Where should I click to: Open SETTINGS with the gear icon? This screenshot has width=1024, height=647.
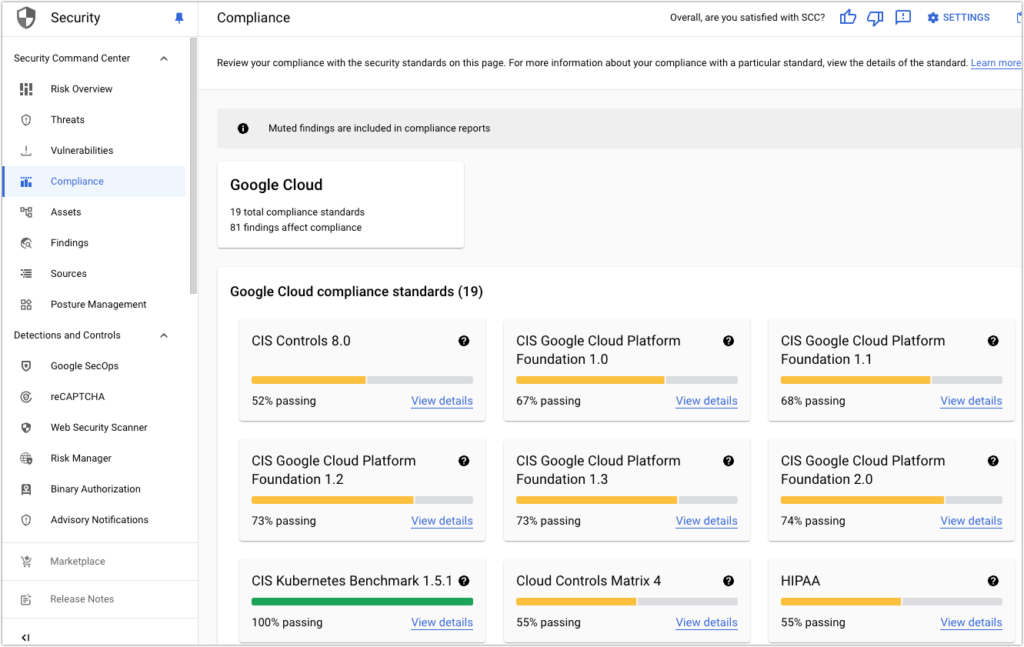(x=958, y=18)
